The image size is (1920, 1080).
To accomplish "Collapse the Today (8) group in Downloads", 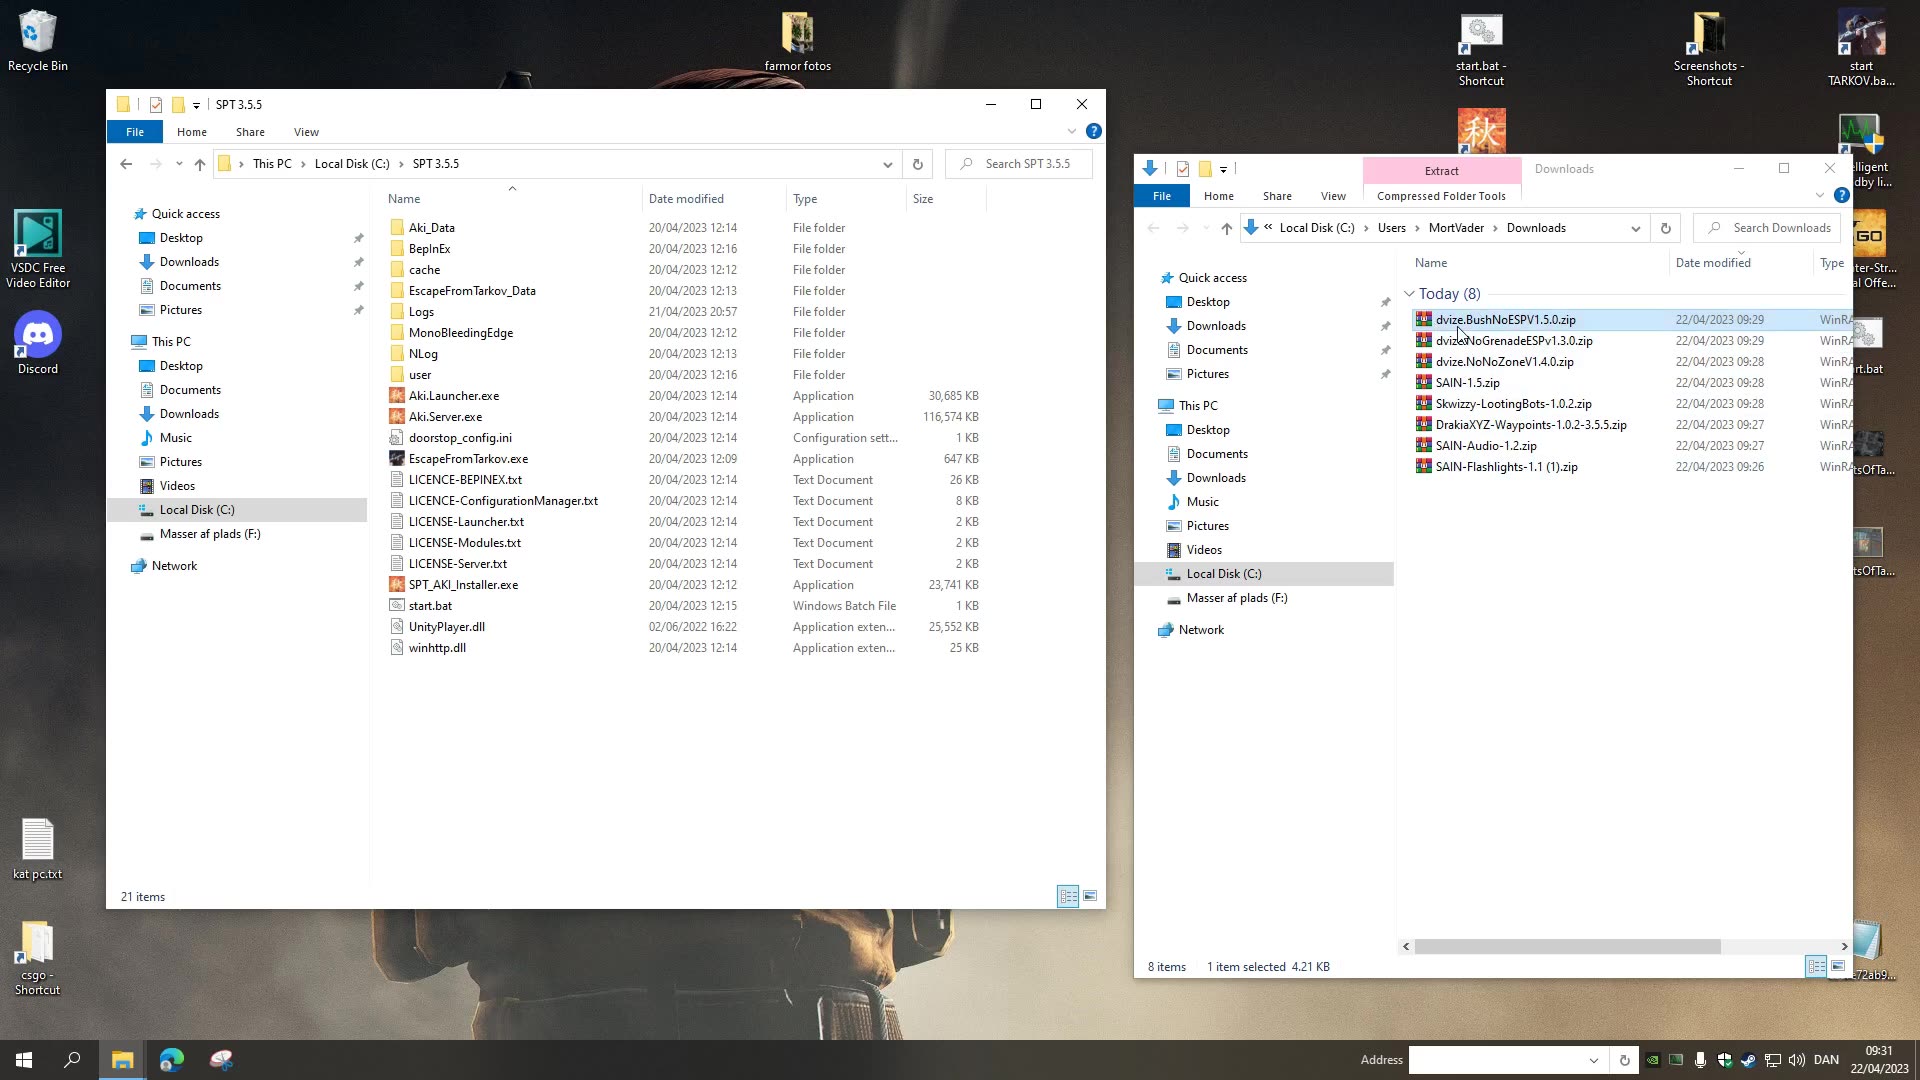I will 1410,293.
